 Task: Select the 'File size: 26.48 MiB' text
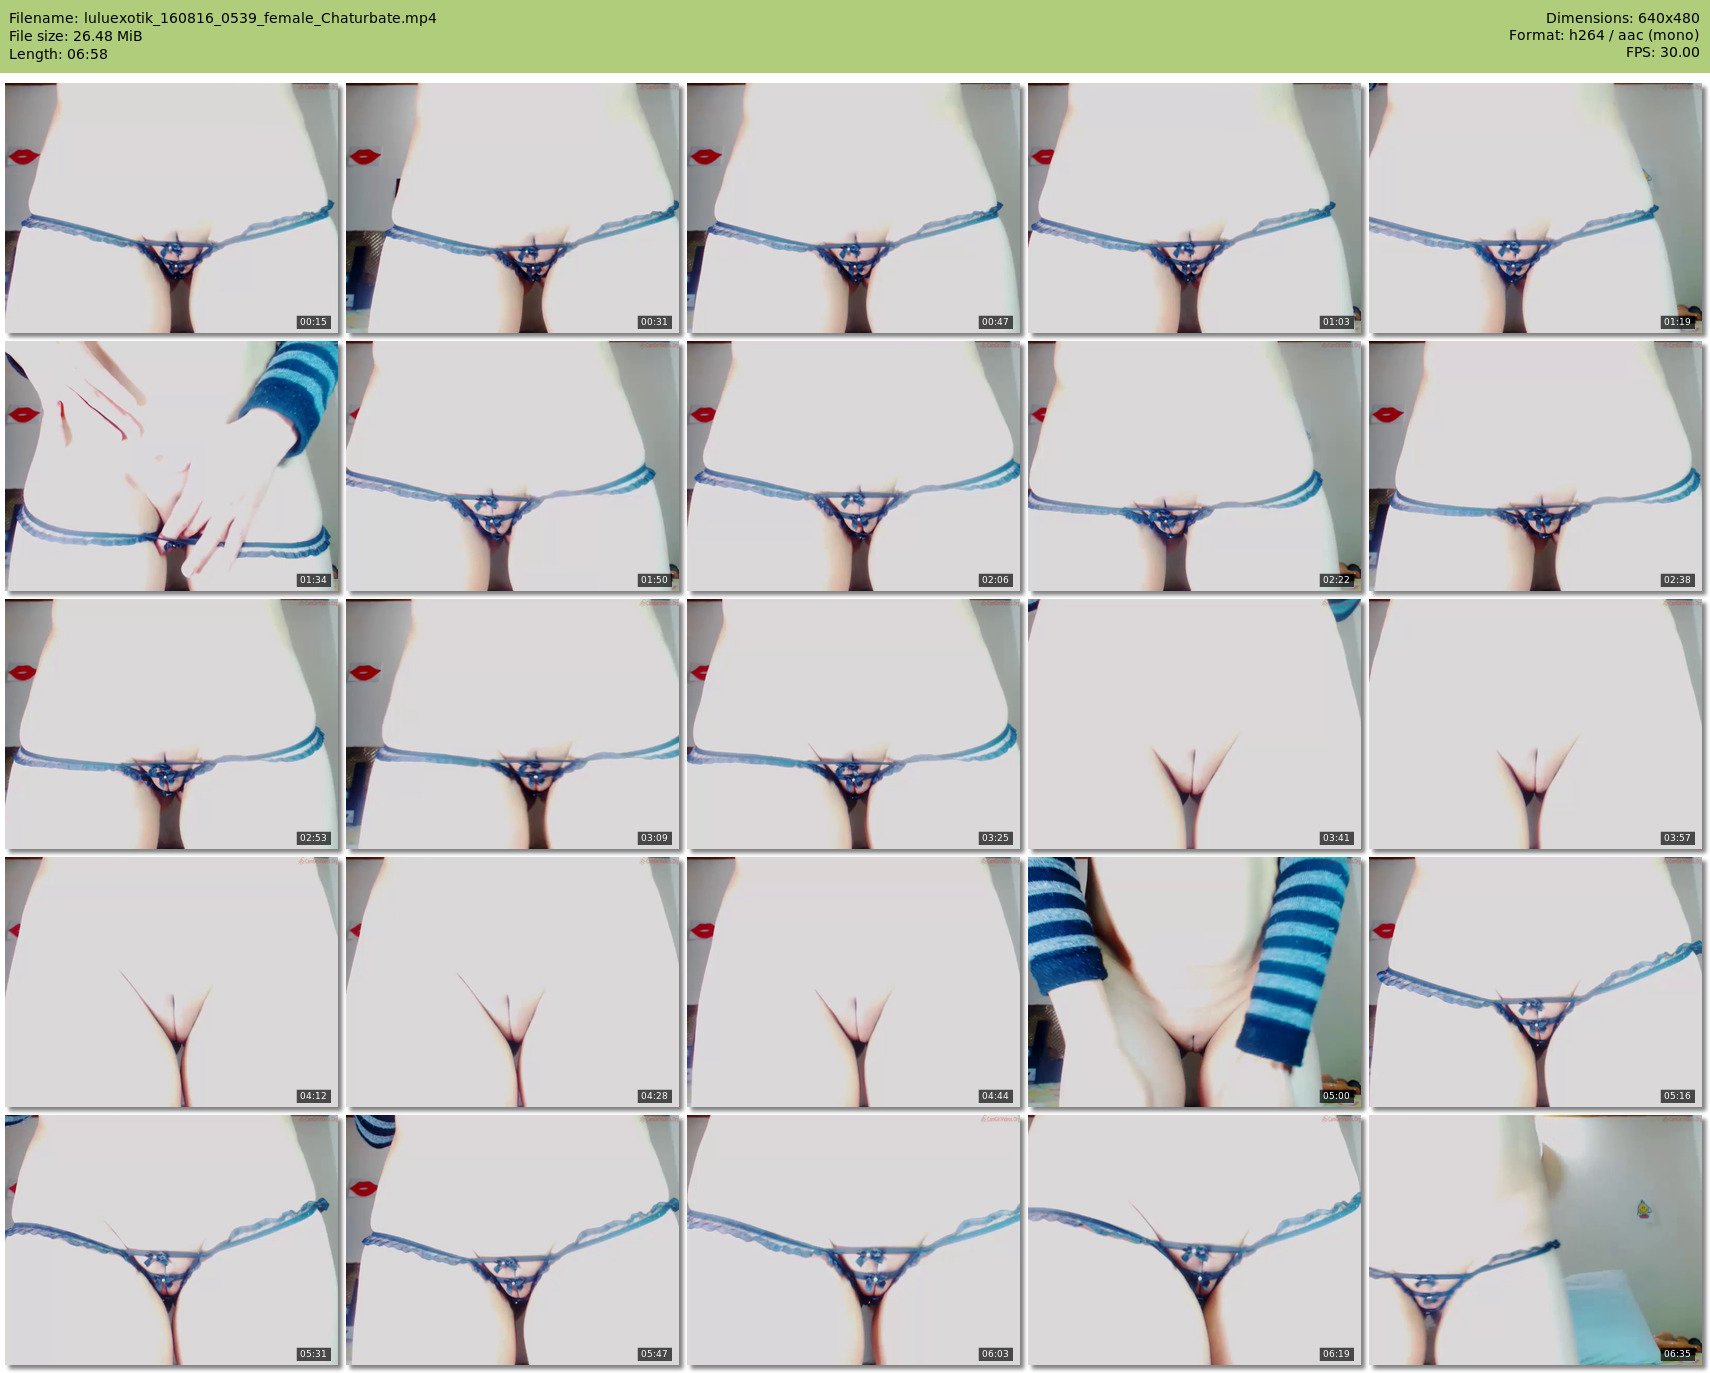[x=76, y=36]
